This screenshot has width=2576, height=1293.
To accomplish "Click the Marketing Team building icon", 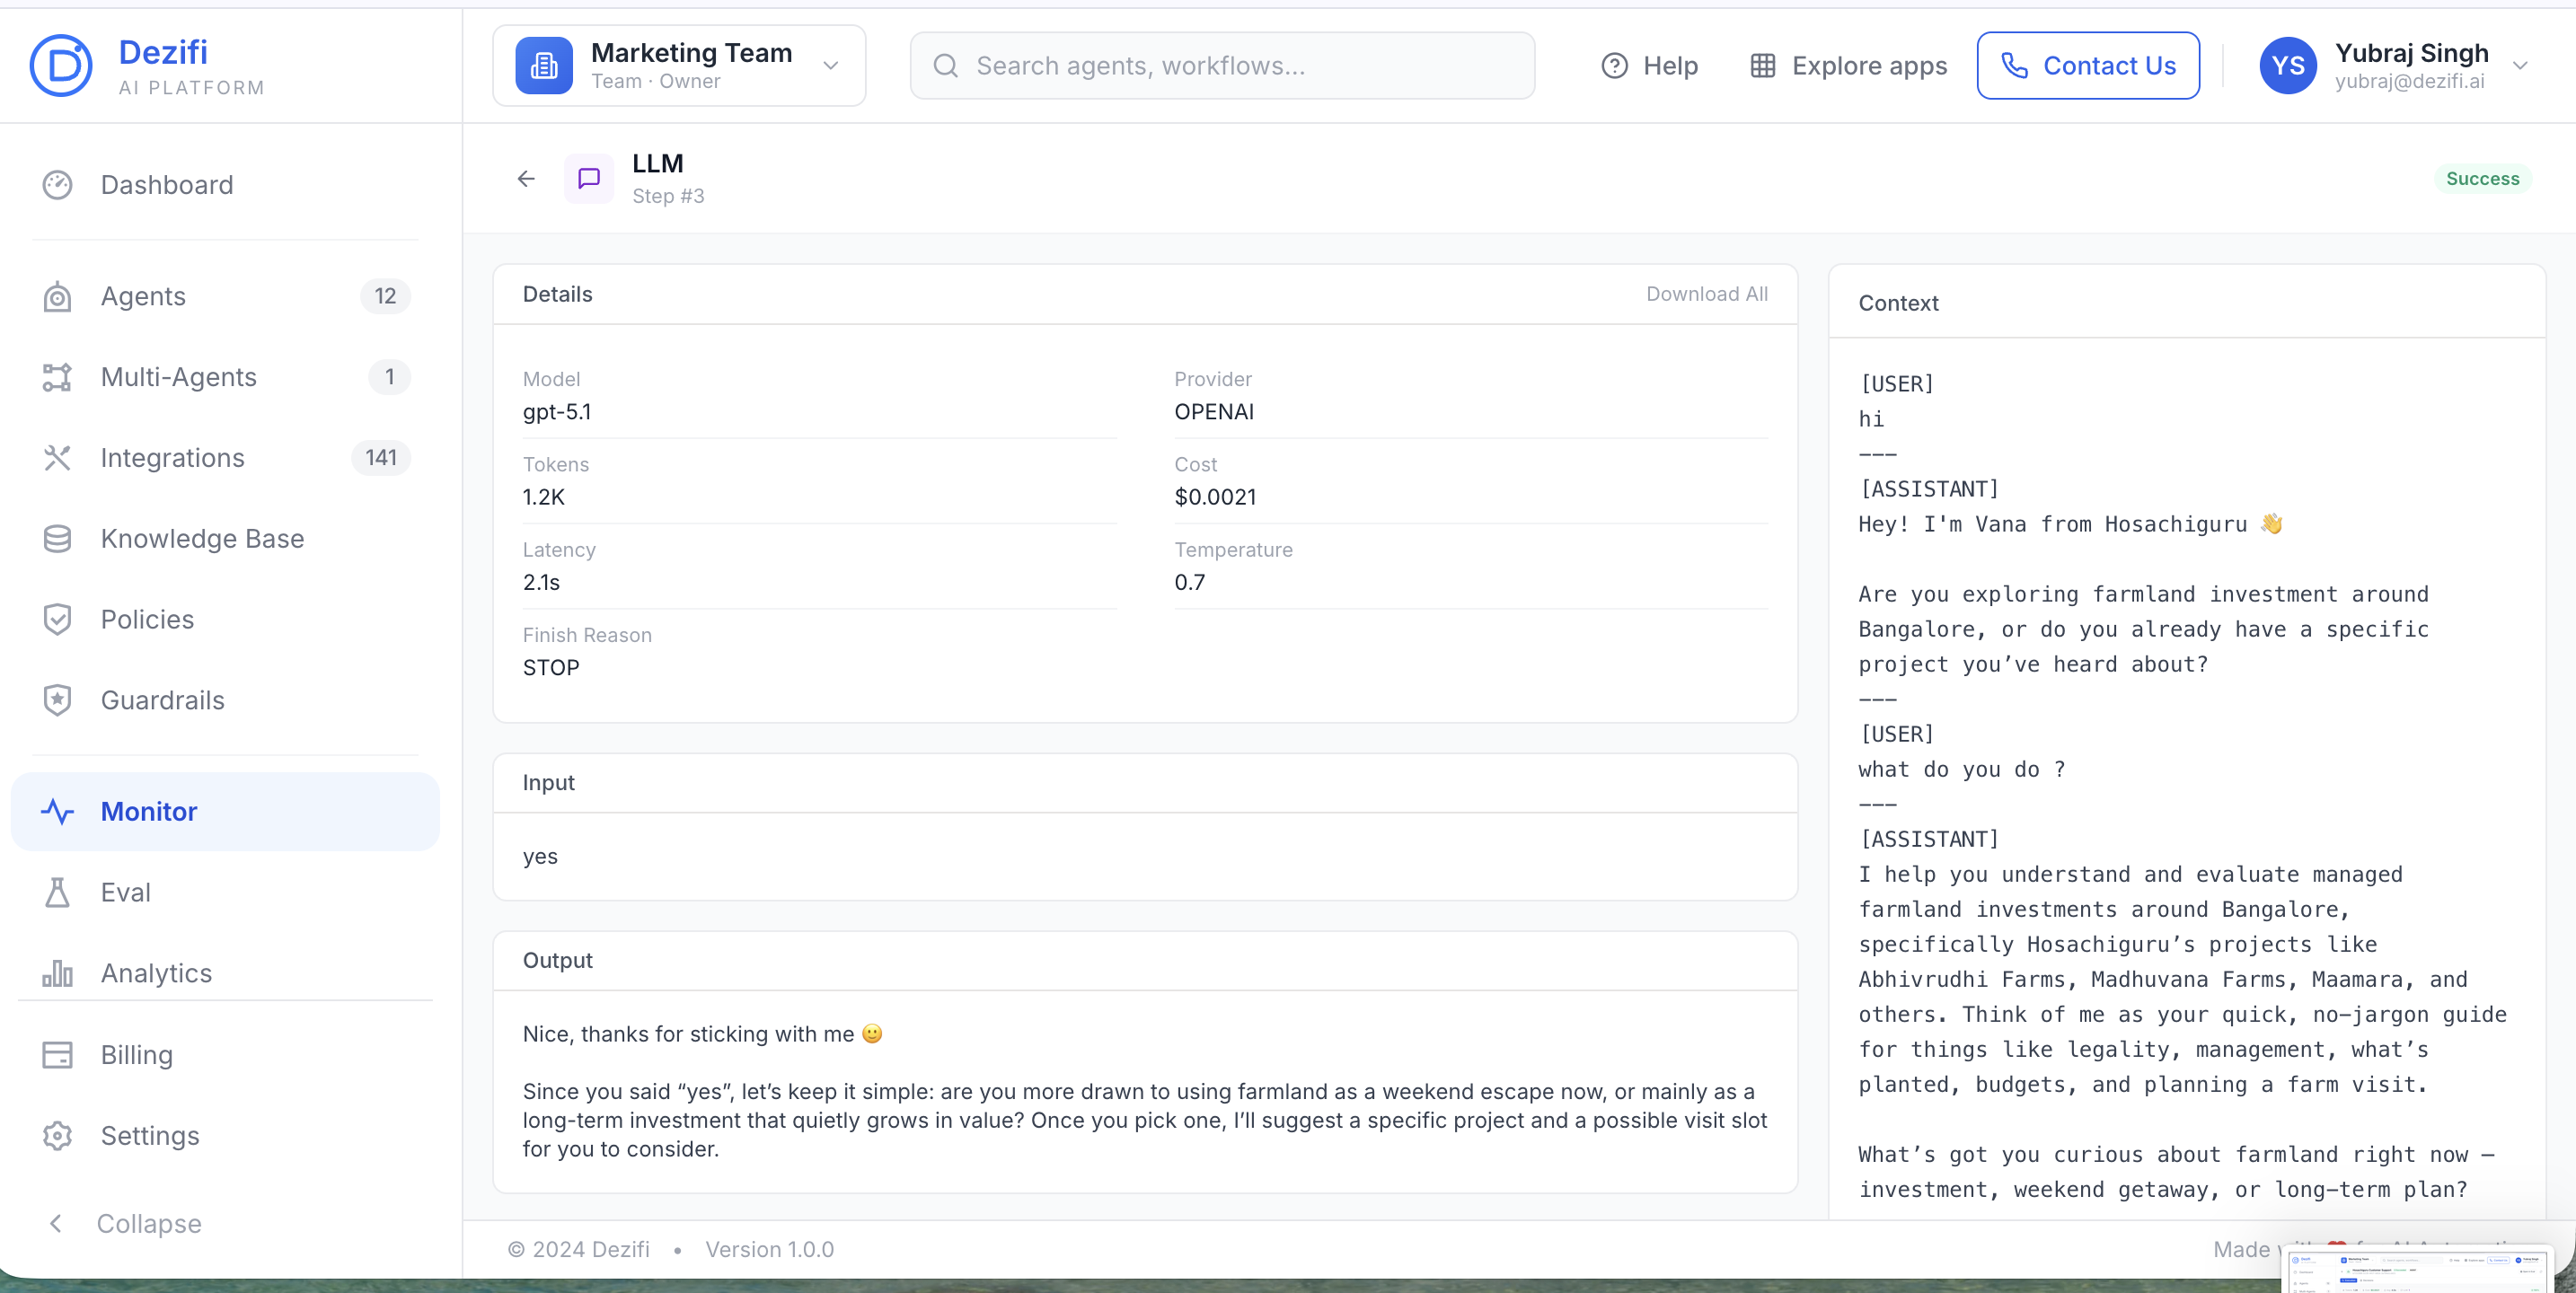I will [x=543, y=66].
